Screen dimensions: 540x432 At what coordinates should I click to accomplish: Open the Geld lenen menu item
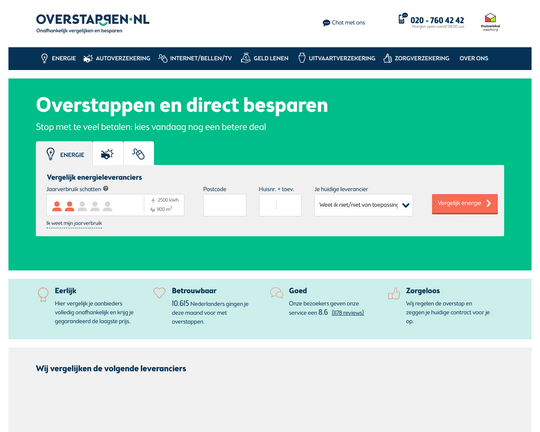pos(271,58)
